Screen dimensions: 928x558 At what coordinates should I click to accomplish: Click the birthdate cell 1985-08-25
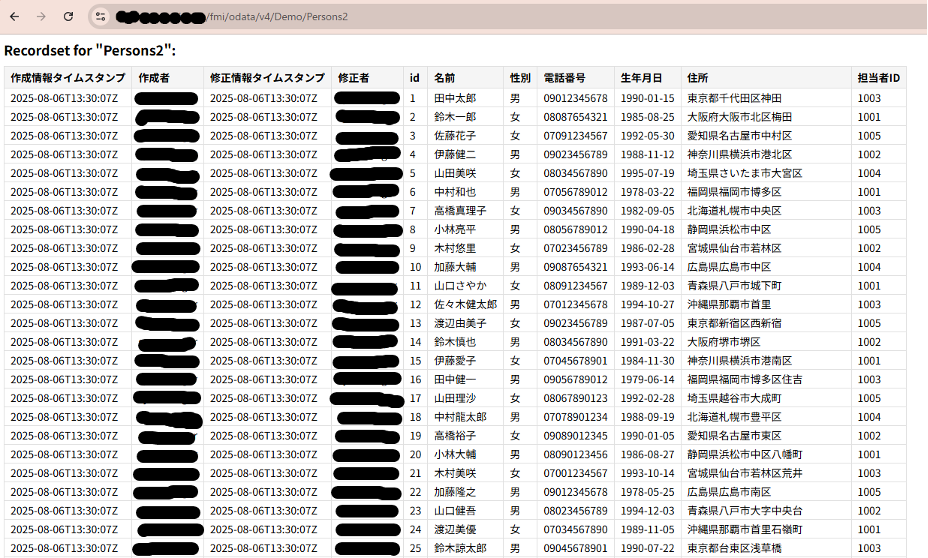coord(647,117)
